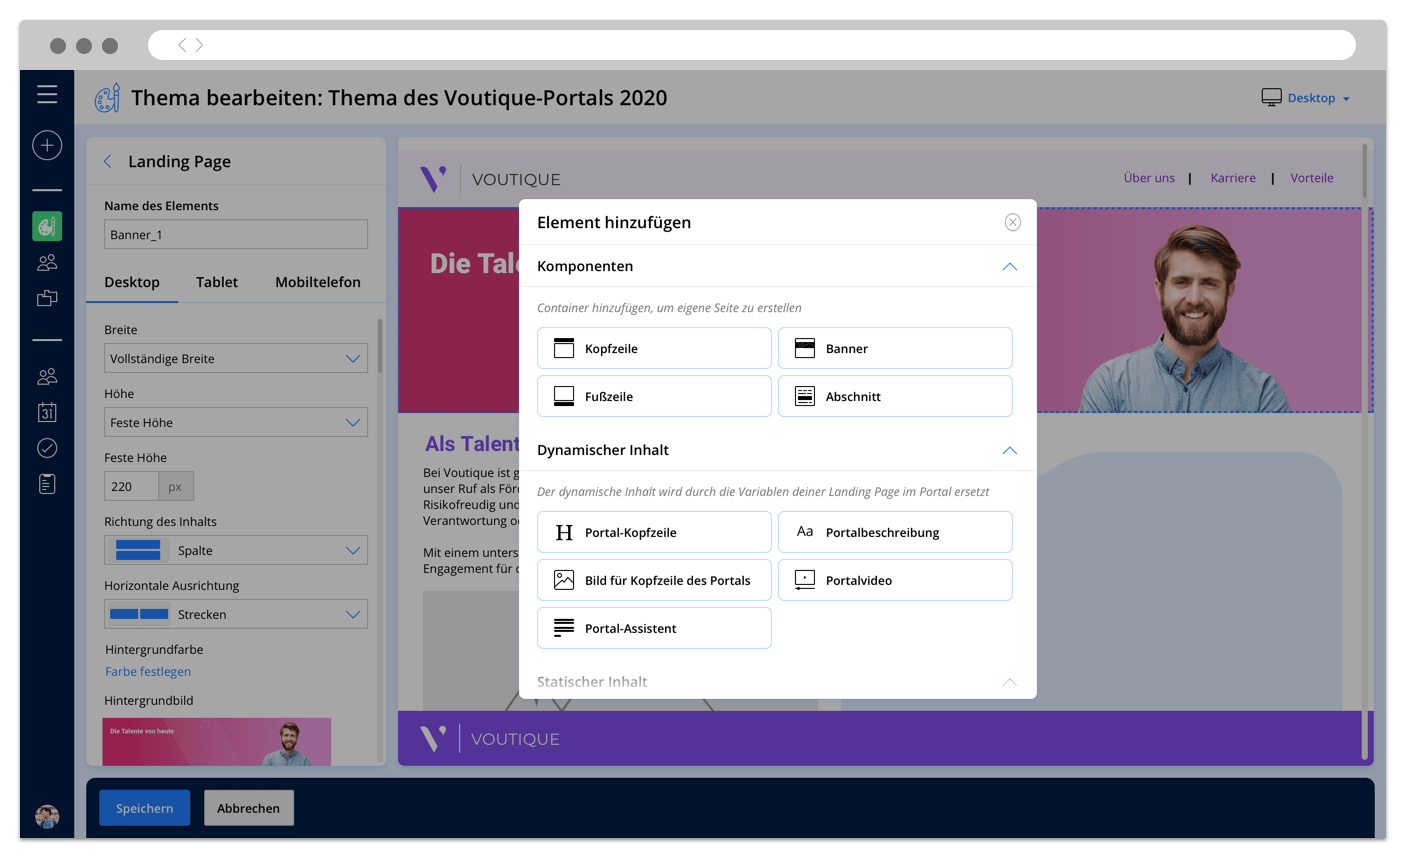Switch to the Mobiltelefon tab
Image resolution: width=1406 pixels, height=858 pixels.
coord(318,282)
